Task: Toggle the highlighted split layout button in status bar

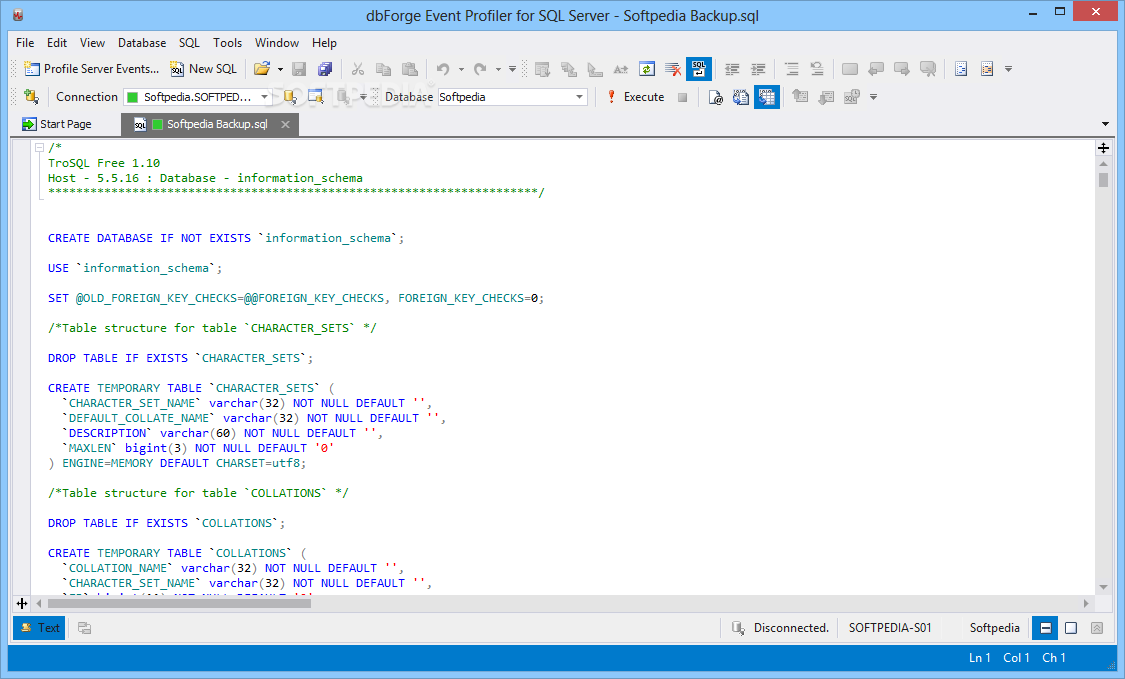Action: click(1045, 628)
